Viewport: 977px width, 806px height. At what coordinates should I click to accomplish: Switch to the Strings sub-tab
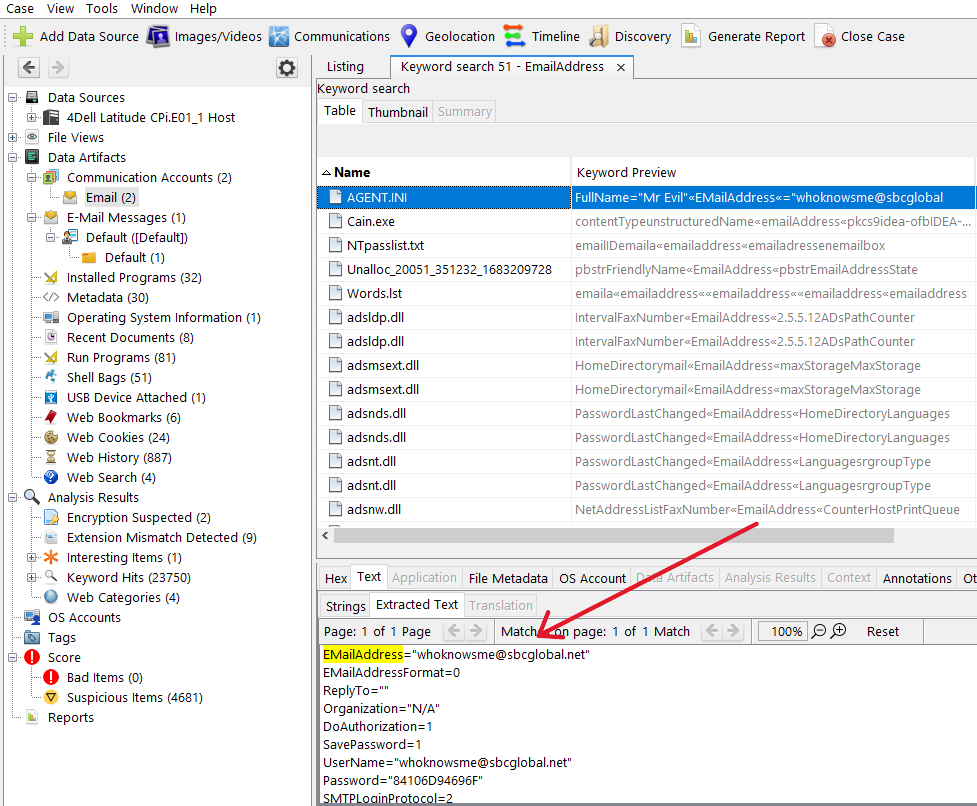click(346, 605)
